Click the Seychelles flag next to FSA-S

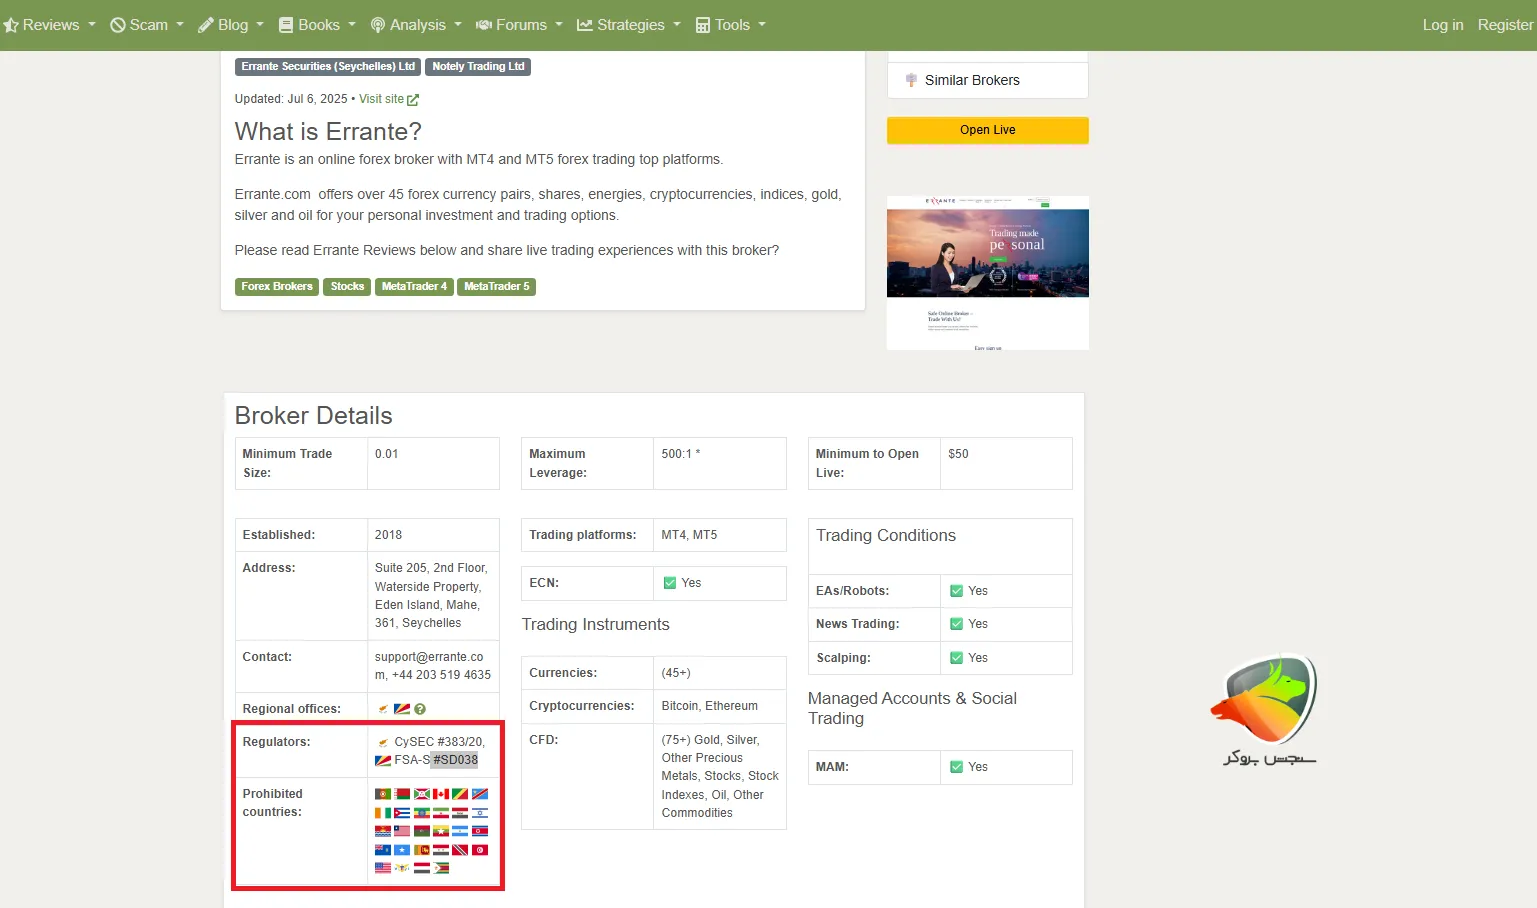point(382,760)
